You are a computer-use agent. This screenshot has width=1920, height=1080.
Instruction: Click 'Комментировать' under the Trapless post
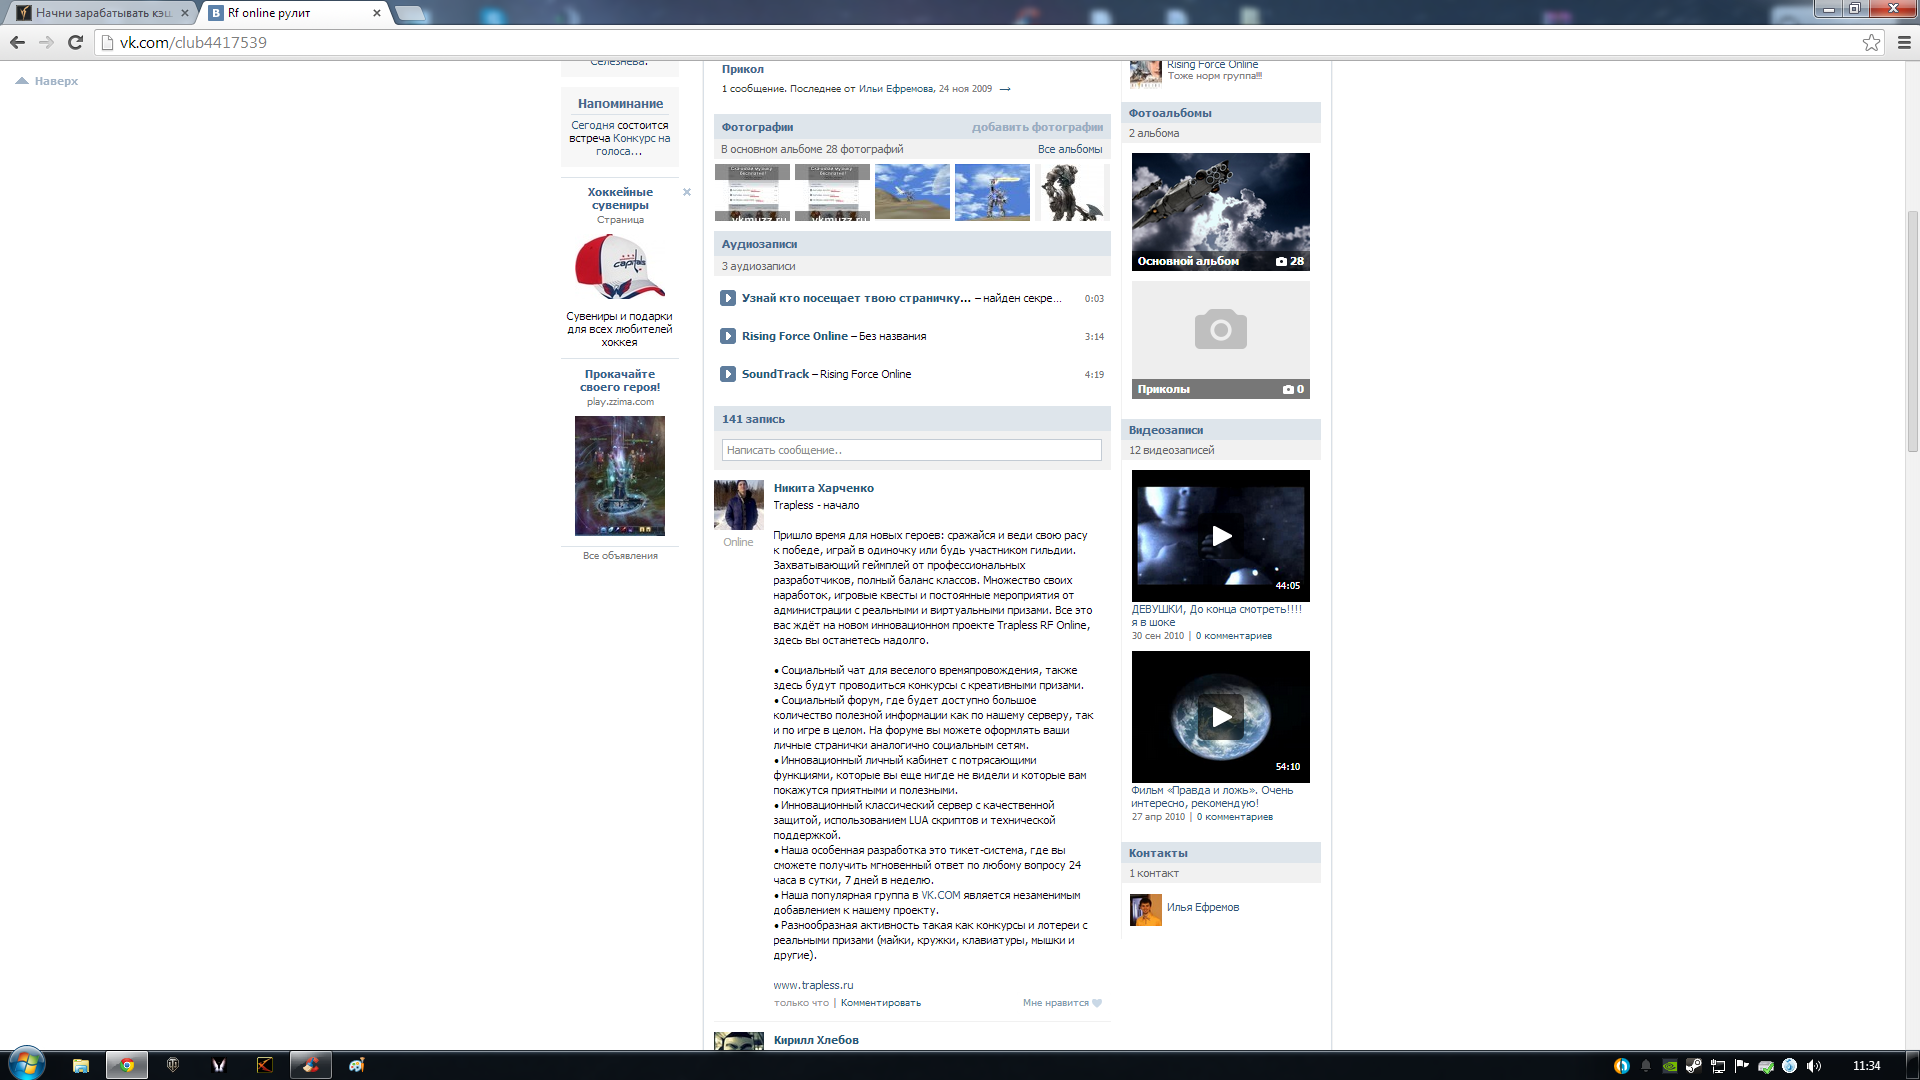(880, 1003)
